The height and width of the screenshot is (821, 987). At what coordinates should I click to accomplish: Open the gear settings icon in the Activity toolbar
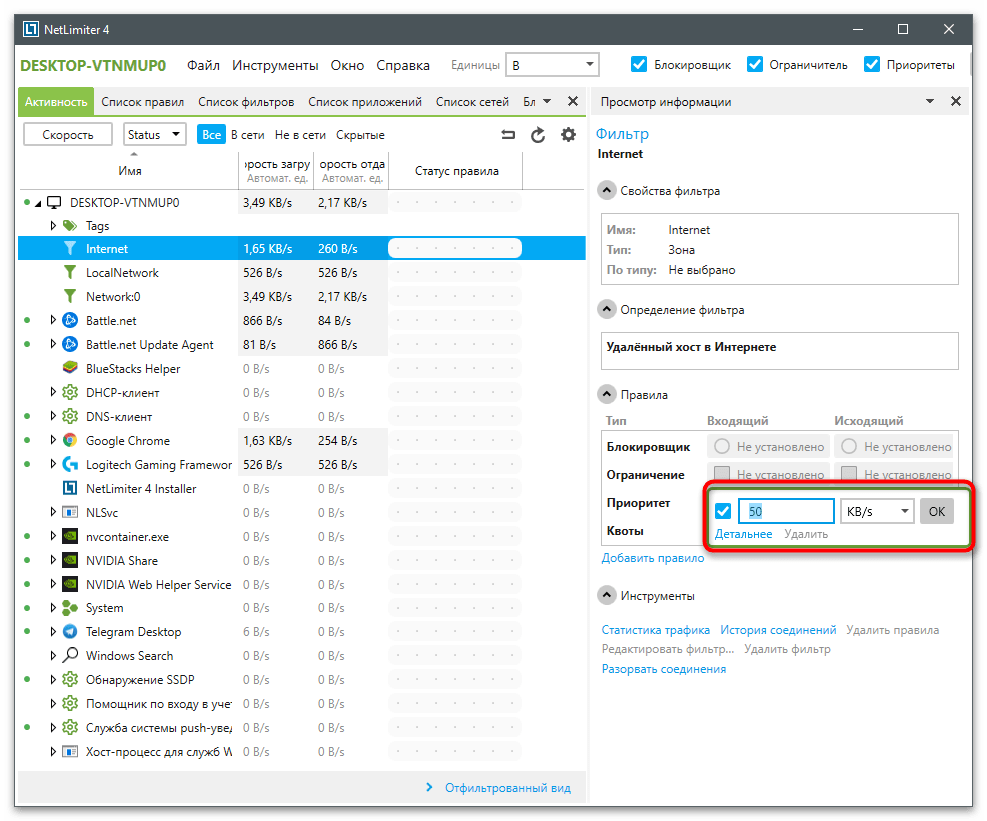pos(568,135)
